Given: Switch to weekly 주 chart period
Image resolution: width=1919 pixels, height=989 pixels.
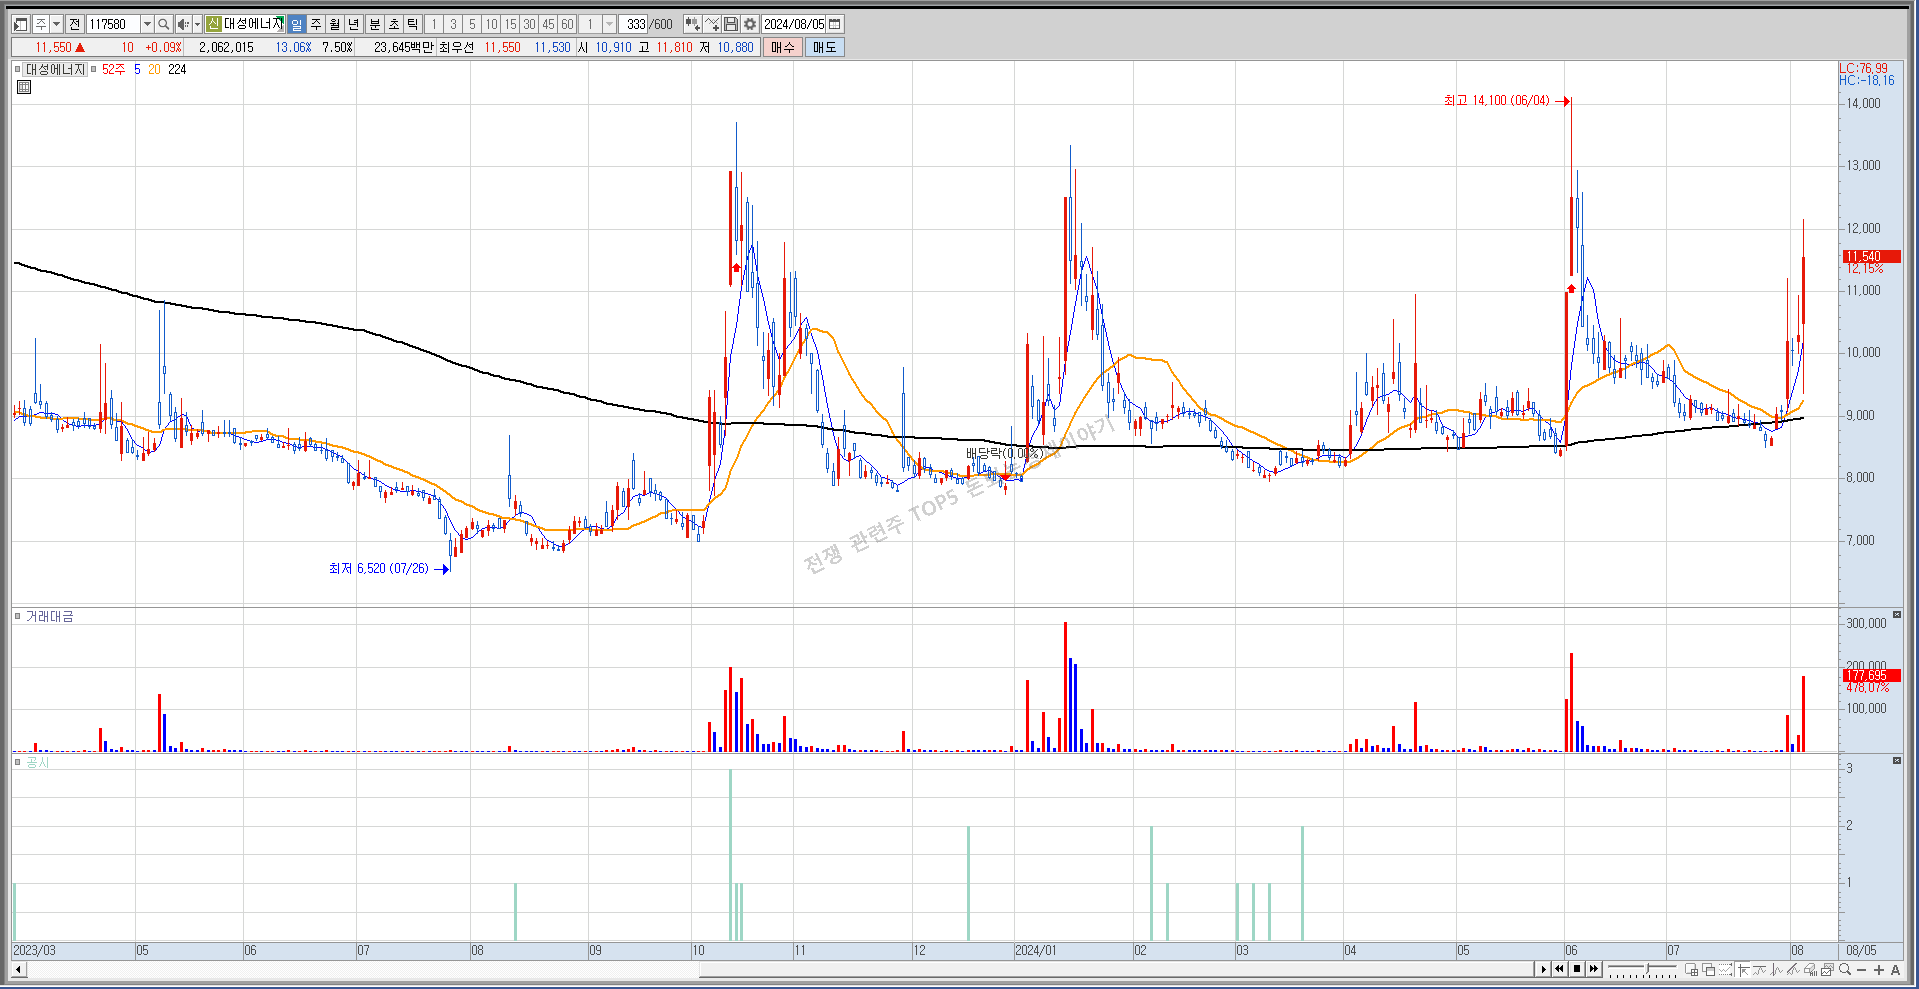Looking at the screenshot, I should [316, 24].
